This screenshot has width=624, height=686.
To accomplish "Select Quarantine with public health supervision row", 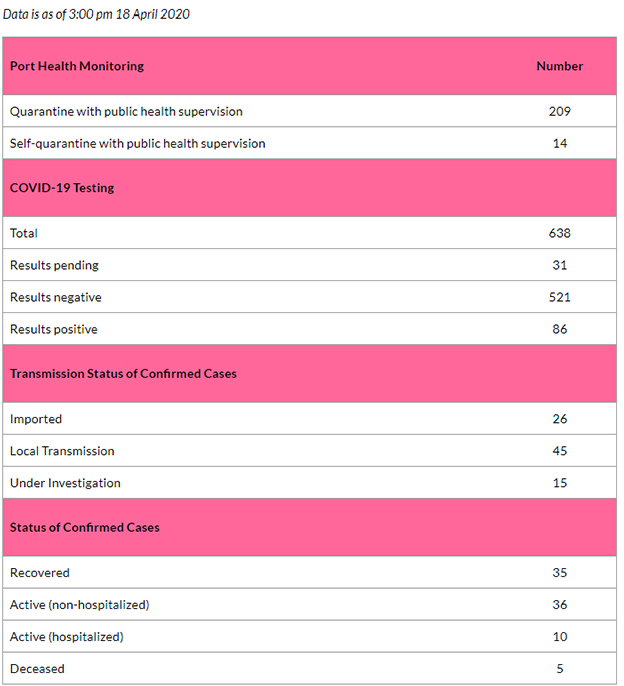I will tap(309, 111).
